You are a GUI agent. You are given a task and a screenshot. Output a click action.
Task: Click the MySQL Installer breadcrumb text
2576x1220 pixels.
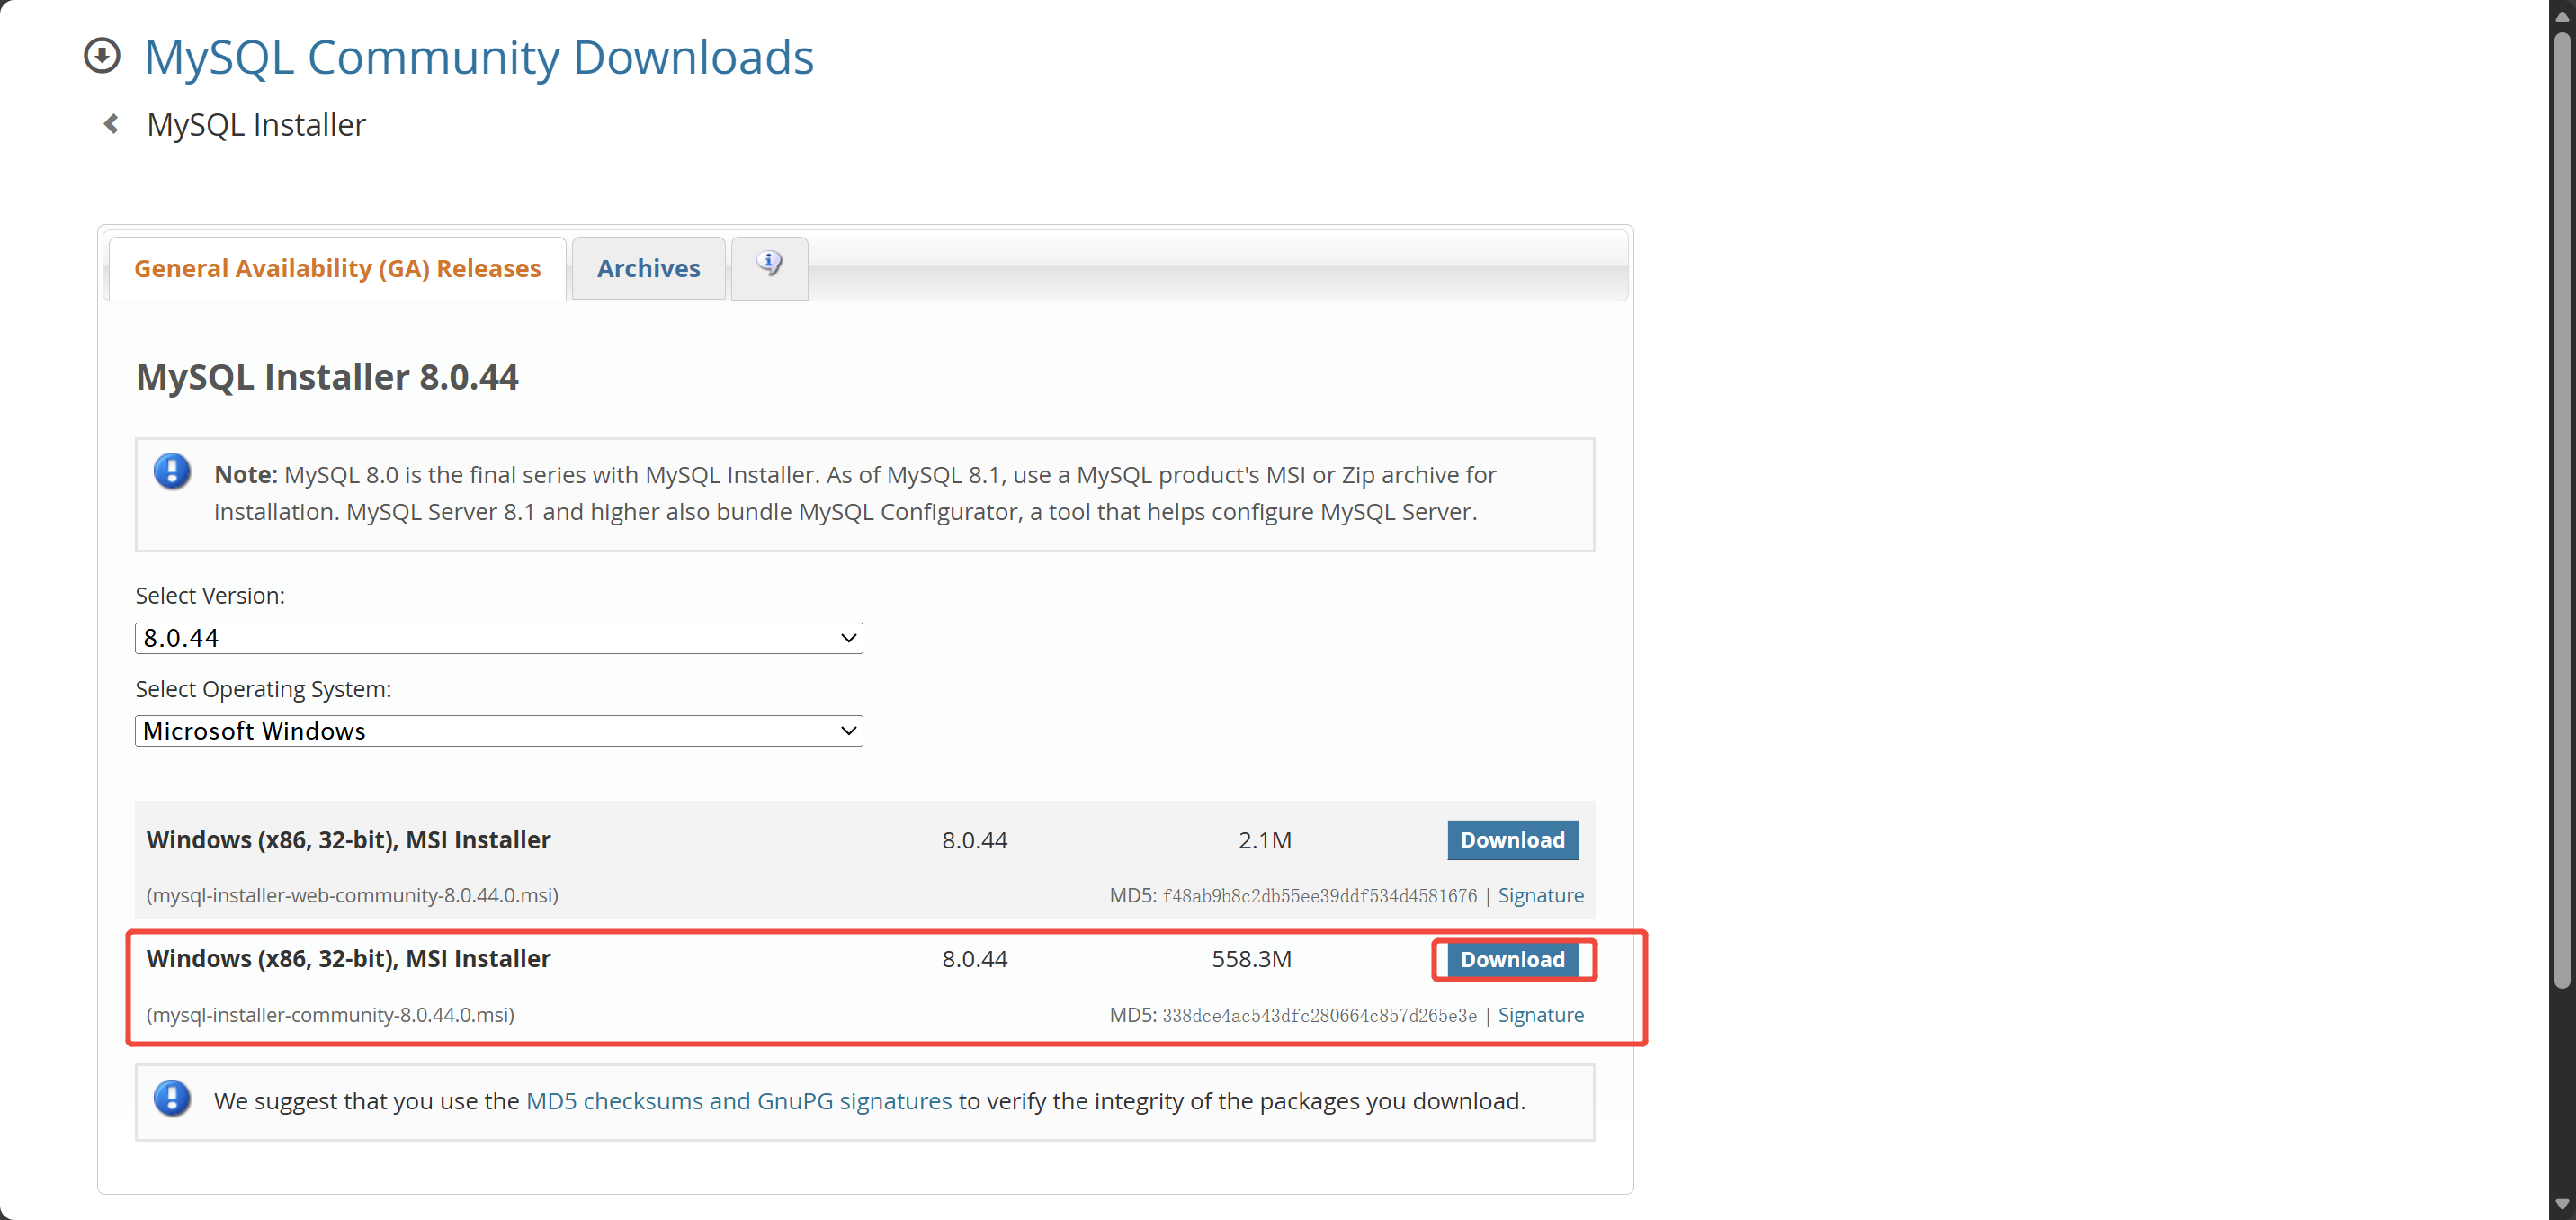click(x=256, y=125)
